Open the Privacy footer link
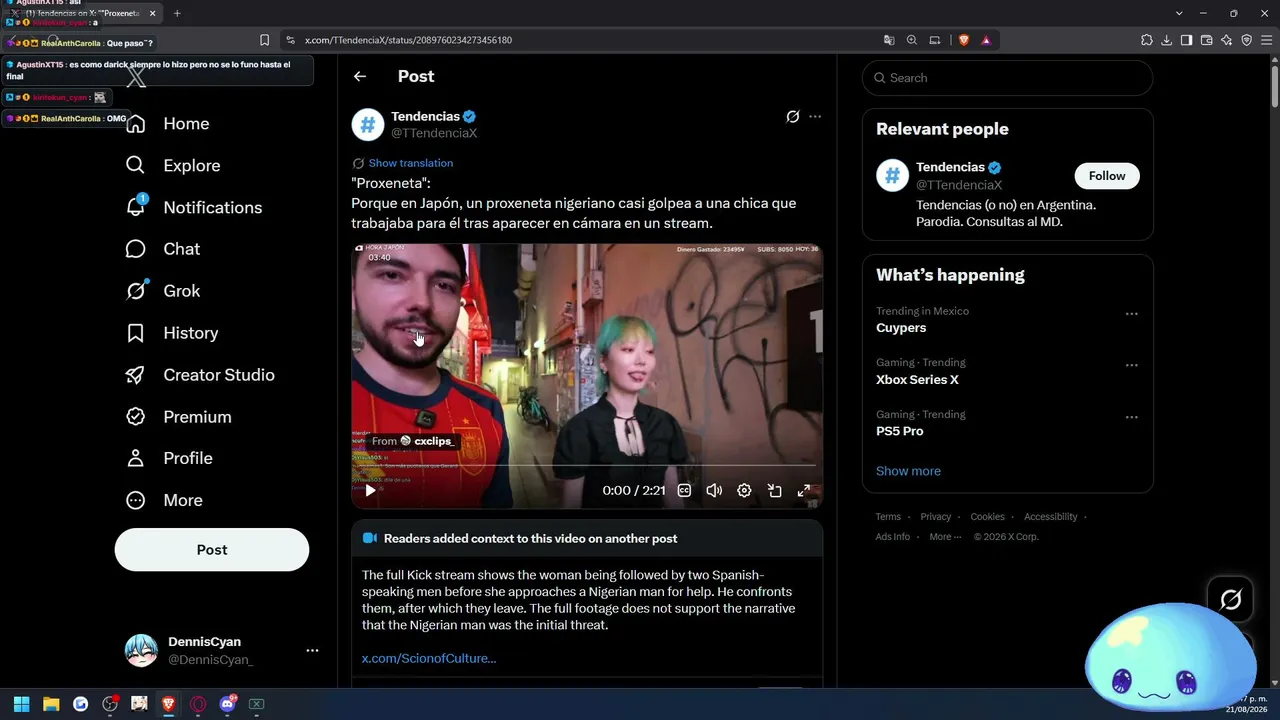Viewport: 1280px width, 720px height. tap(936, 517)
